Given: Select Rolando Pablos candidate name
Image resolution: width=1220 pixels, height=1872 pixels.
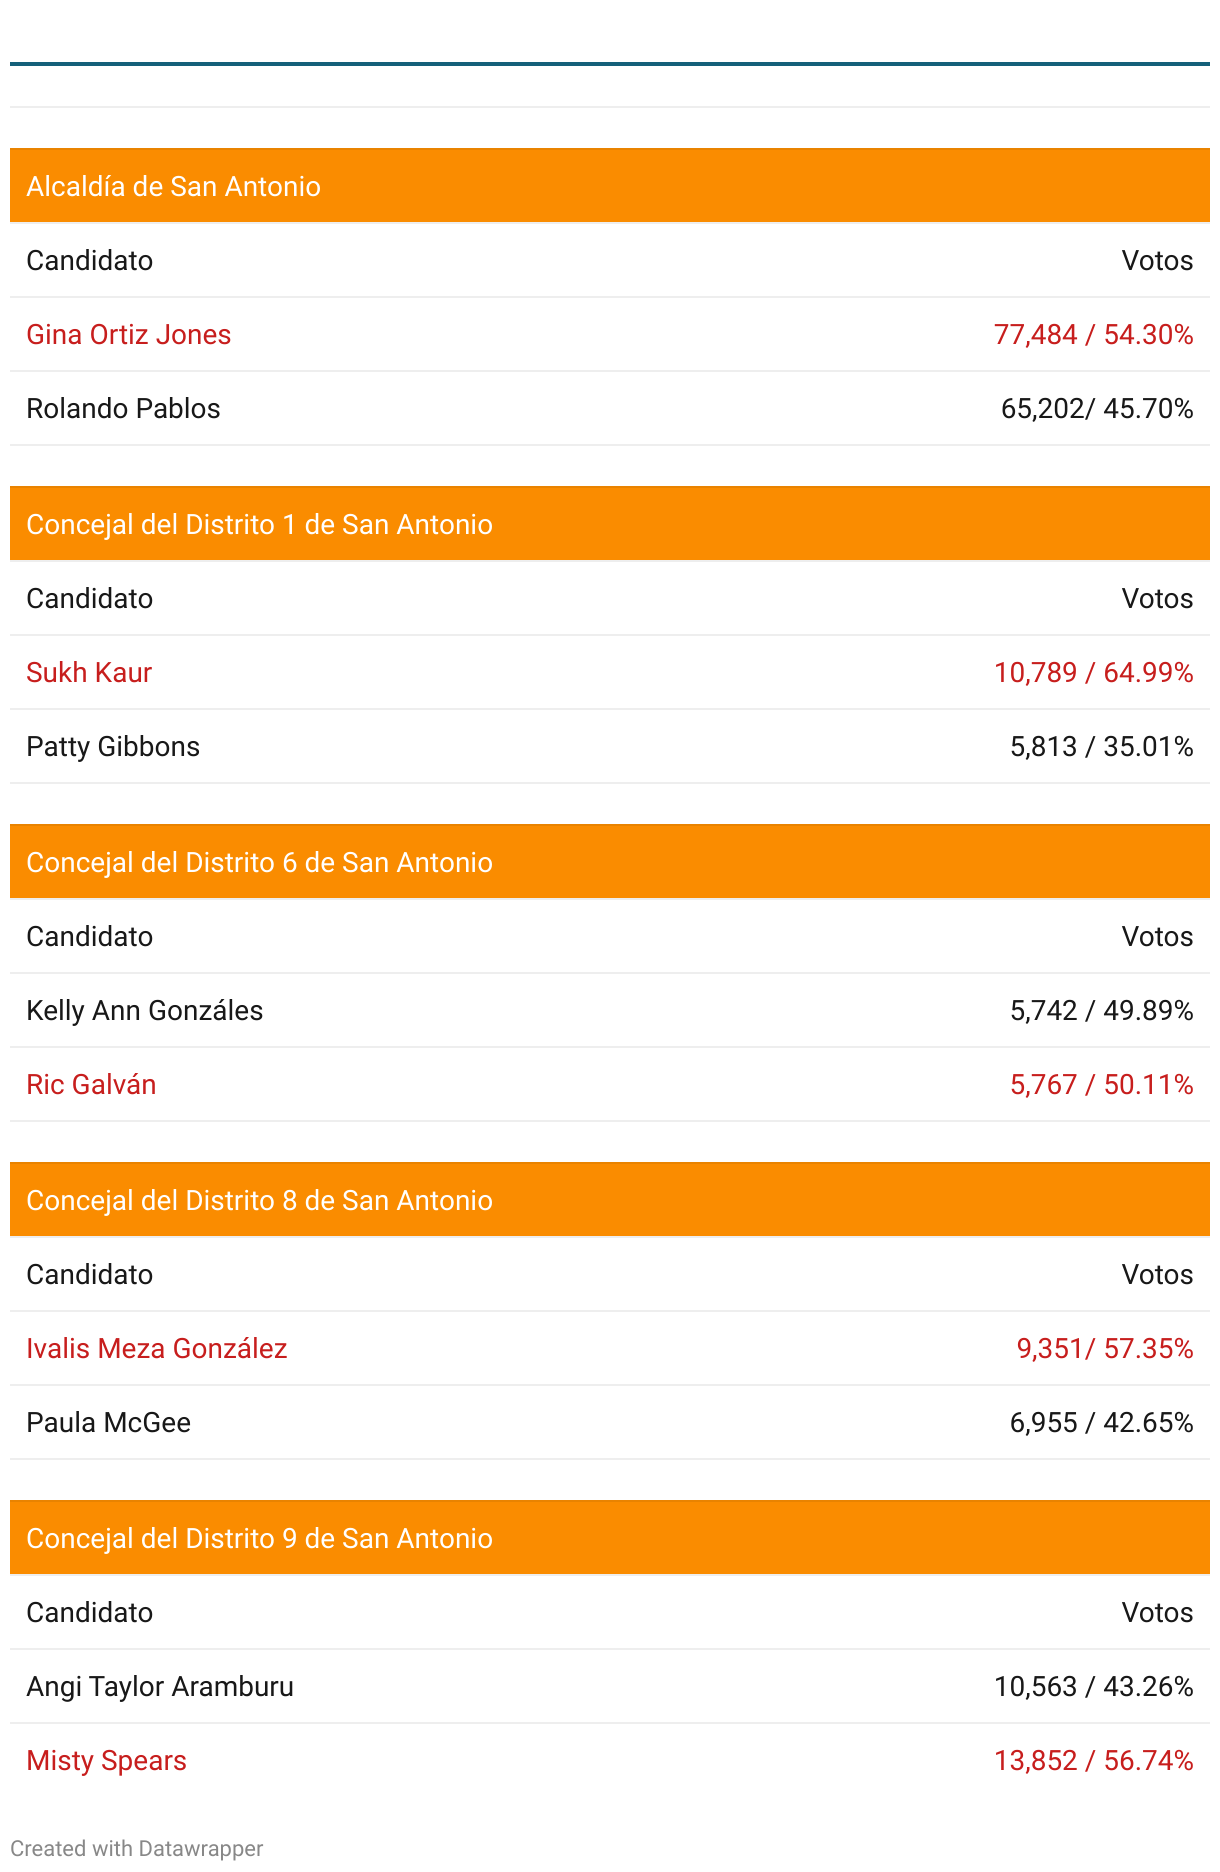Looking at the screenshot, I should point(123,408).
